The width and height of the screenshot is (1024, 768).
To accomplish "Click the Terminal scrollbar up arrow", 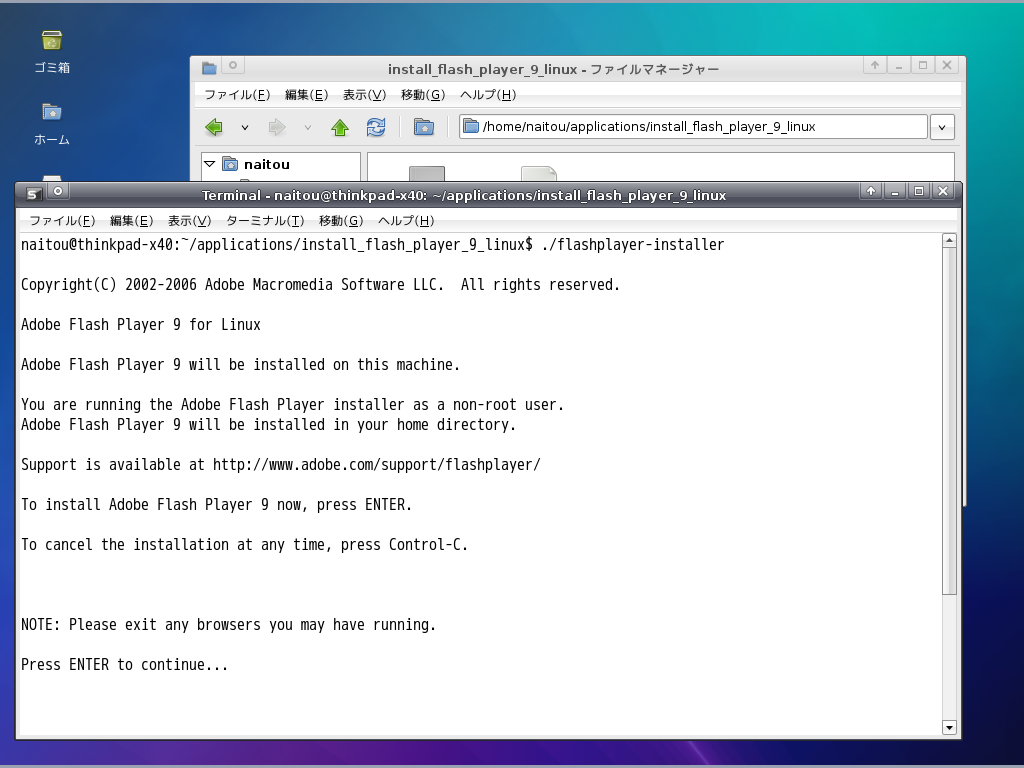I will (950, 240).
